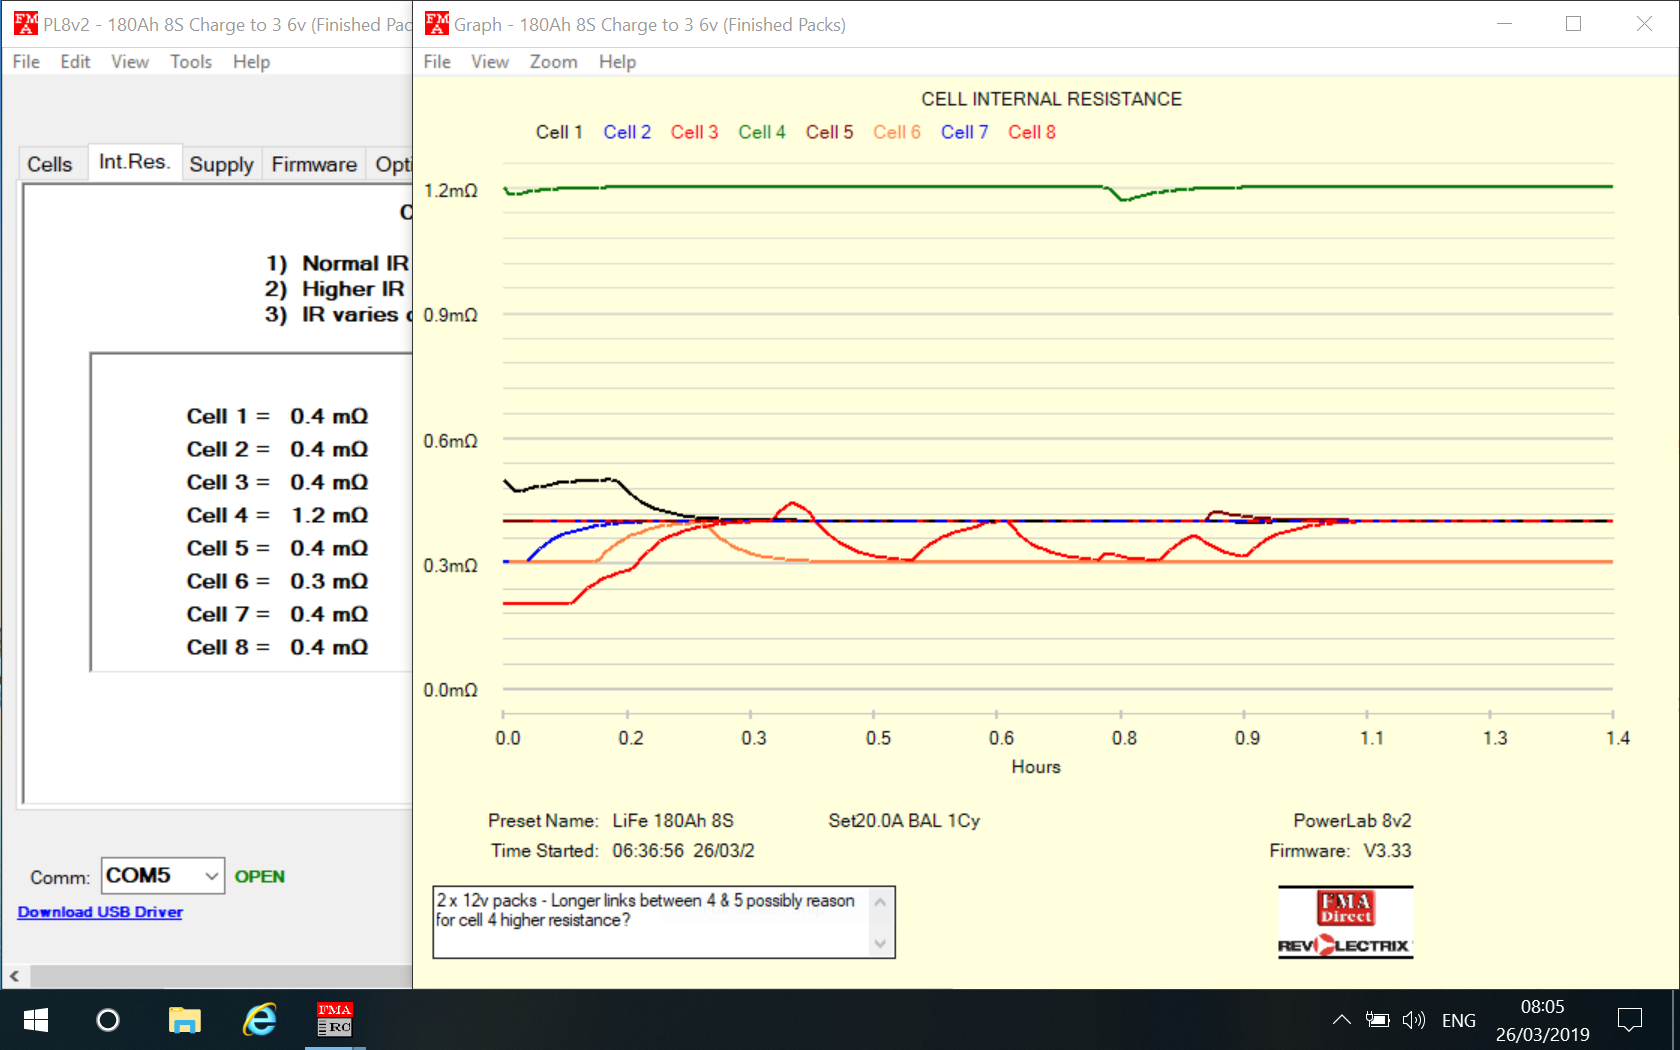This screenshot has height=1050, width=1680.
Task: Toggle the Cell 8 legend label
Action: coord(1031,132)
